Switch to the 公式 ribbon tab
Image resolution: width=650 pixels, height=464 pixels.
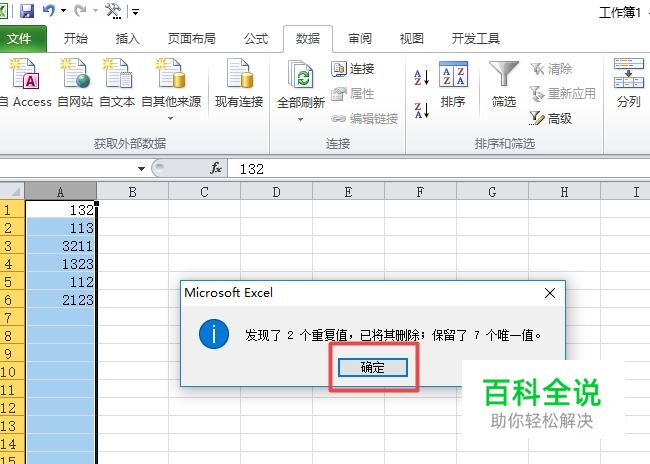[256, 39]
